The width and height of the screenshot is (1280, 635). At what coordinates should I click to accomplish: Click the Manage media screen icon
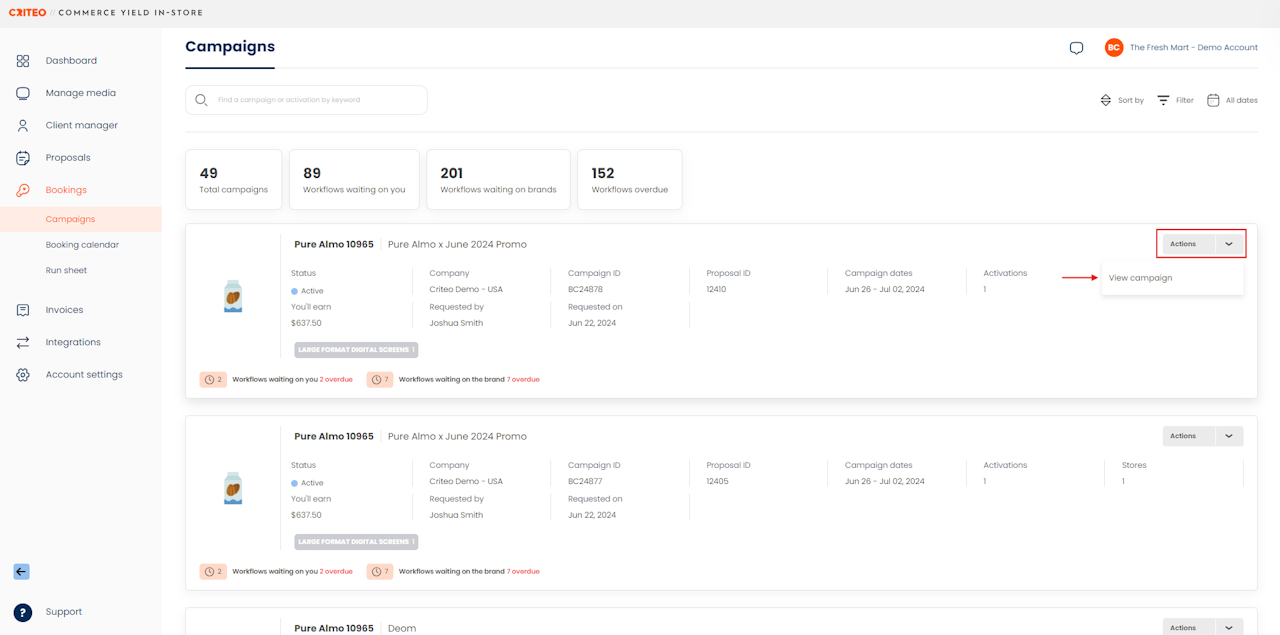point(22,93)
